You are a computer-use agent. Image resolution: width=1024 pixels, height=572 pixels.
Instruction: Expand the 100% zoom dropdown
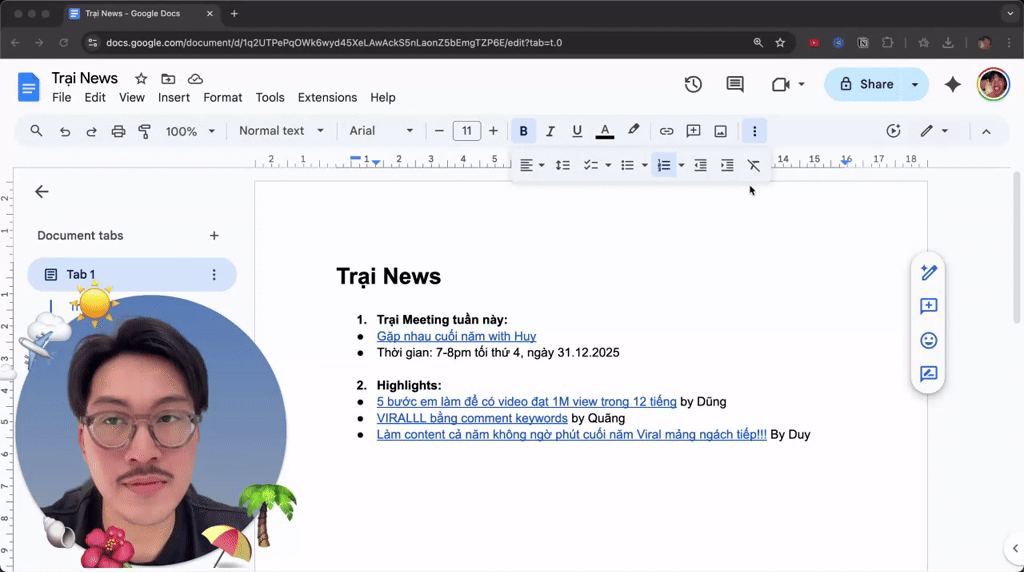coord(190,131)
